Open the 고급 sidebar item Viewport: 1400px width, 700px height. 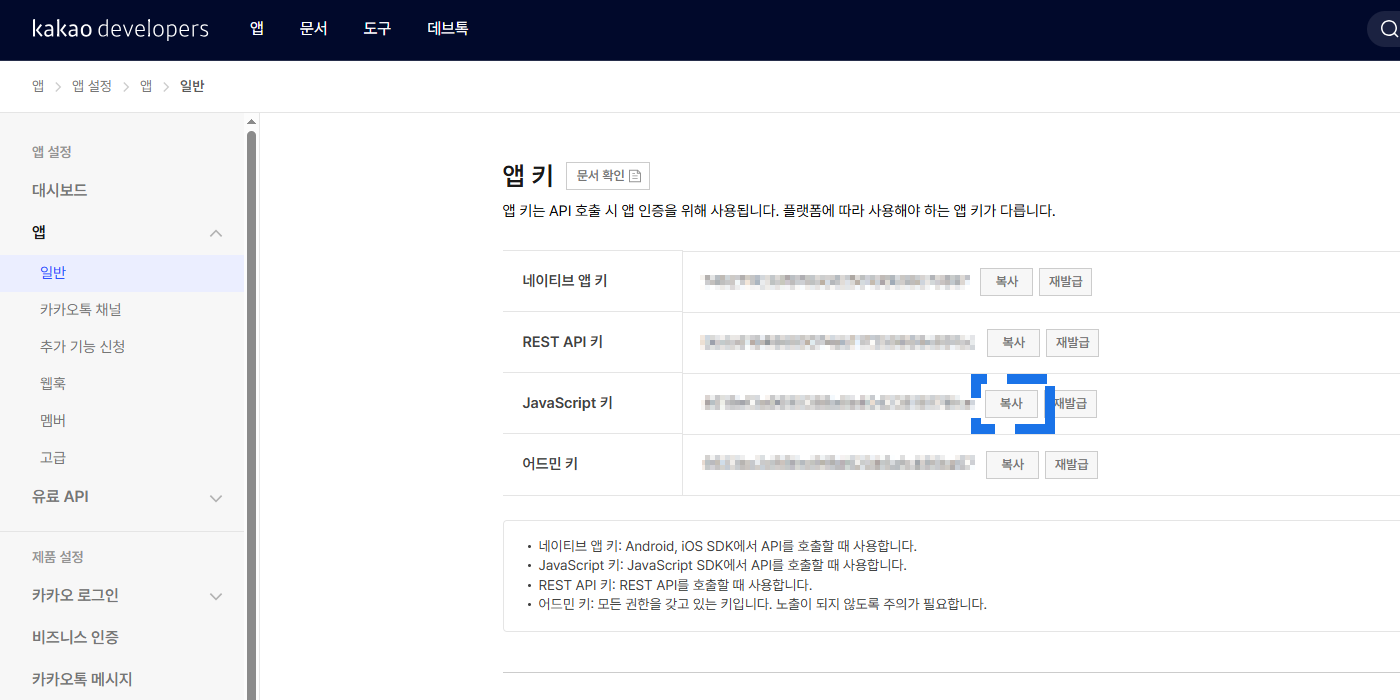53,458
